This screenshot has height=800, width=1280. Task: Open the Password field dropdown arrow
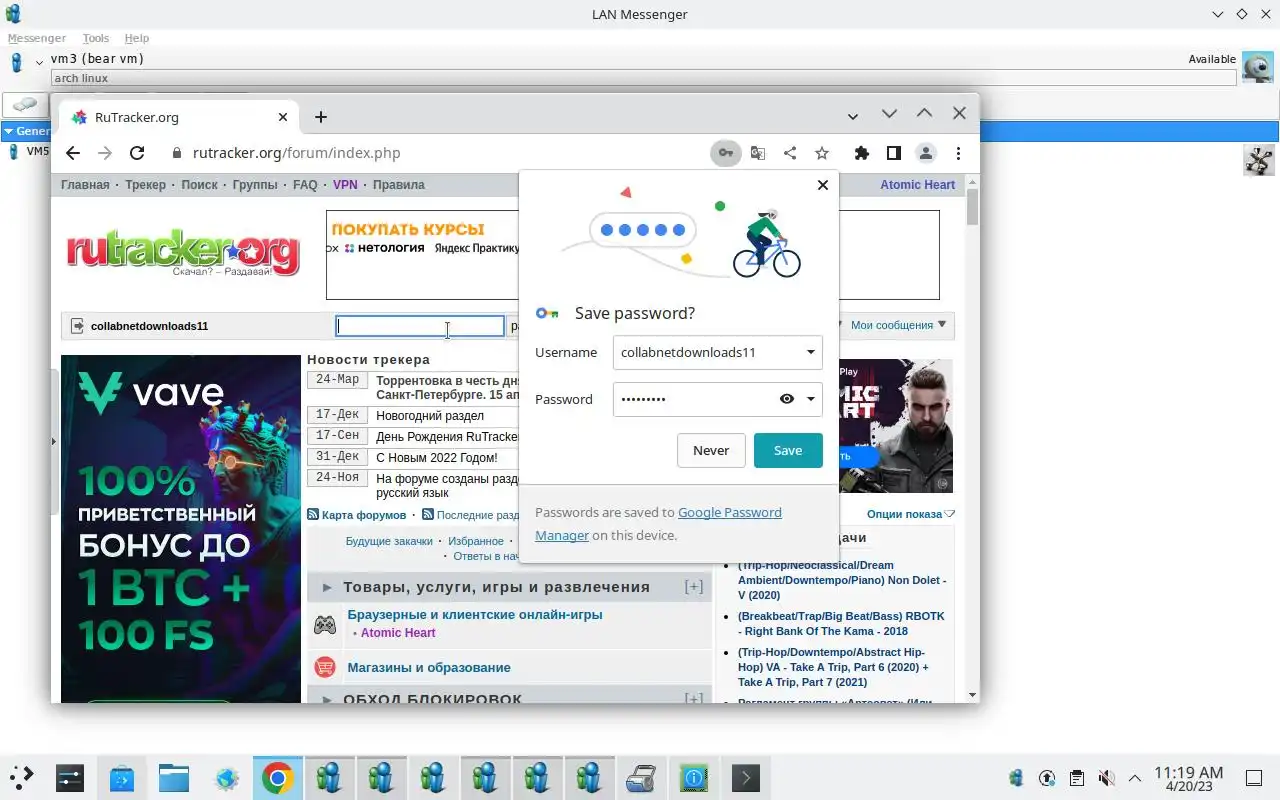810,399
